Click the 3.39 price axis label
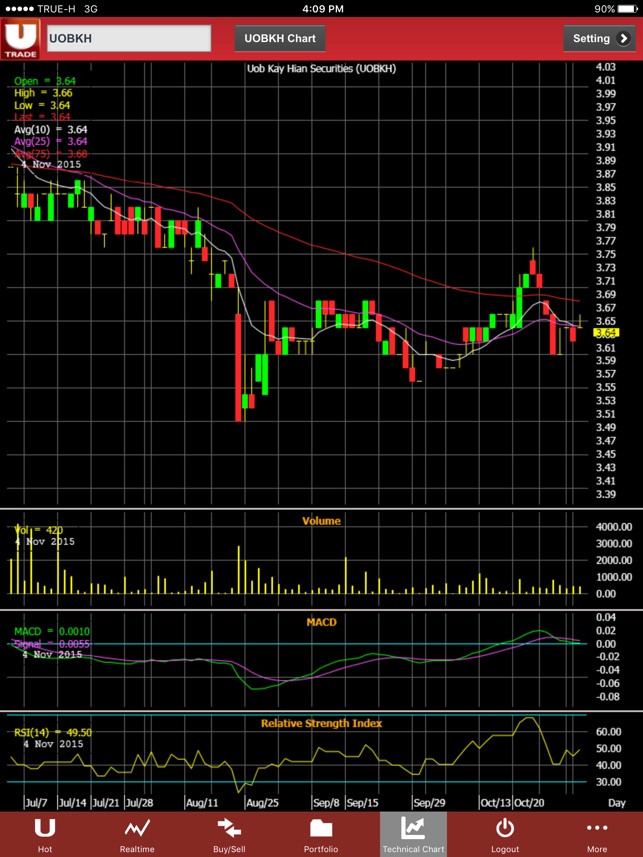 pos(606,494)
